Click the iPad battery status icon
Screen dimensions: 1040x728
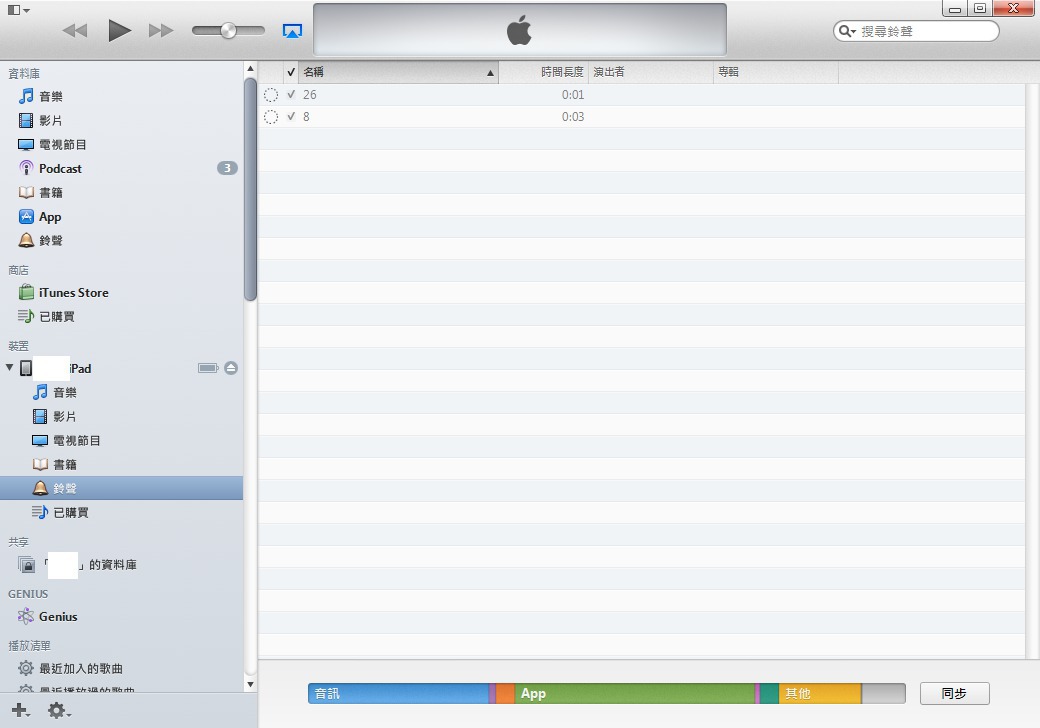pyautogui.click(x=208, y=368)
